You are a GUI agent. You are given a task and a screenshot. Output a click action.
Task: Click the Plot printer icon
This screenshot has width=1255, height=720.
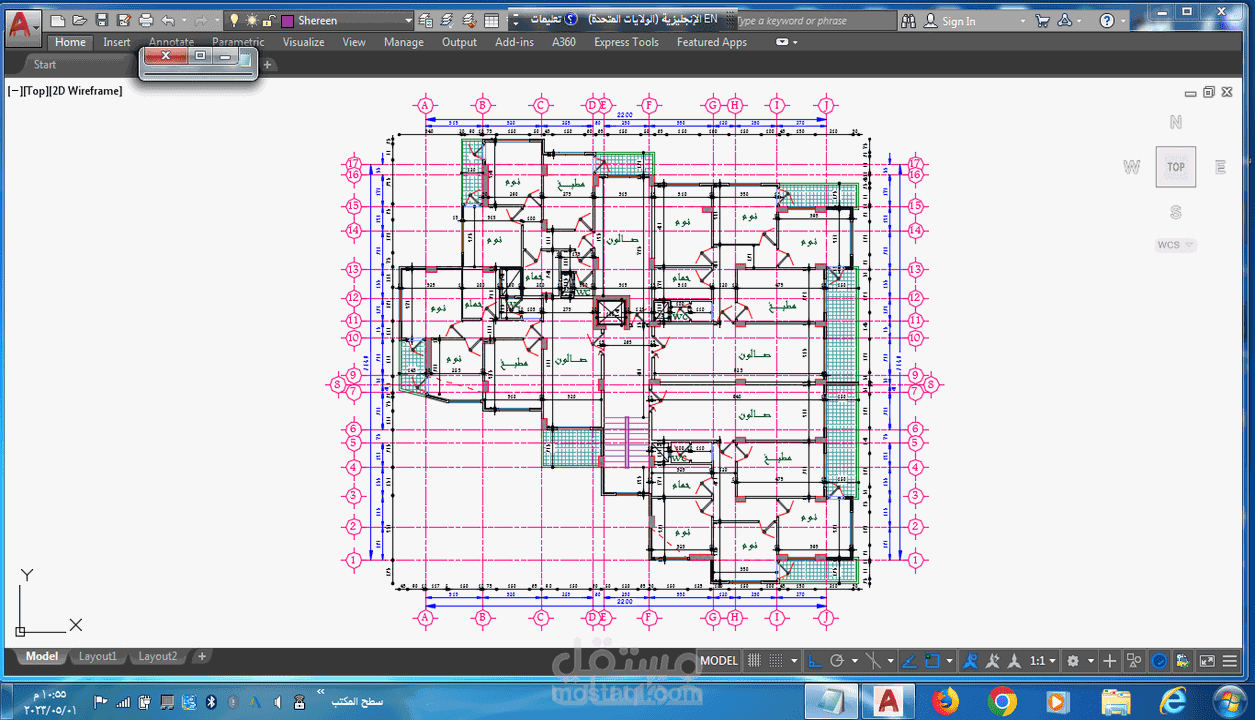(146, 20)
